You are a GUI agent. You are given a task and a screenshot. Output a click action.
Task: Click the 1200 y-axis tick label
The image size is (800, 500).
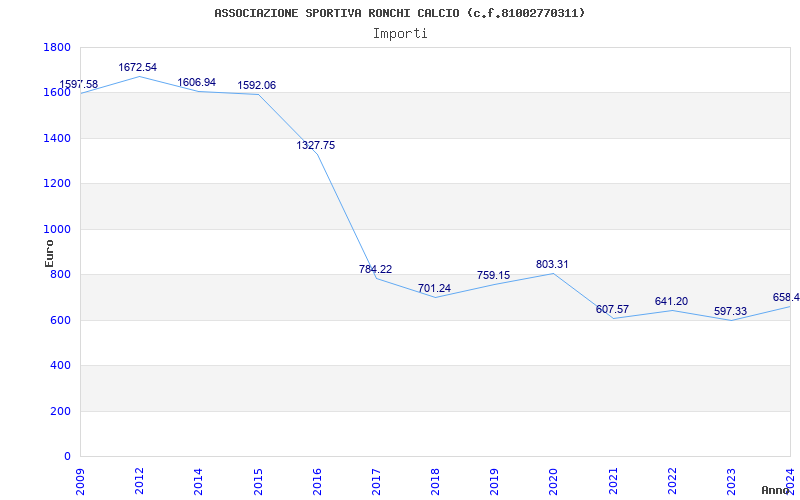57,184
